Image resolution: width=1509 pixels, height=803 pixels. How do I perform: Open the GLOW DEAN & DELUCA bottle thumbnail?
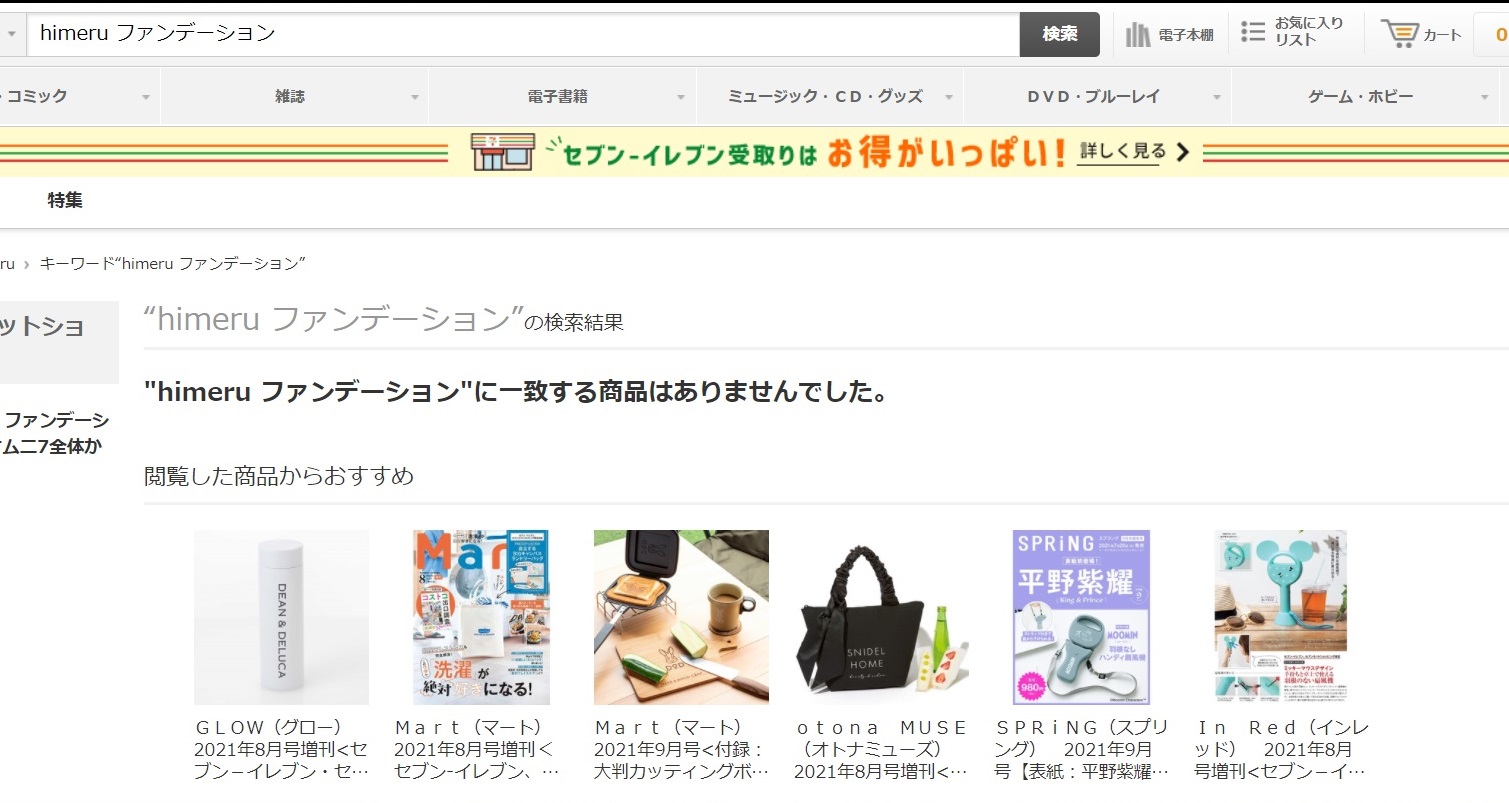[281, 617]
